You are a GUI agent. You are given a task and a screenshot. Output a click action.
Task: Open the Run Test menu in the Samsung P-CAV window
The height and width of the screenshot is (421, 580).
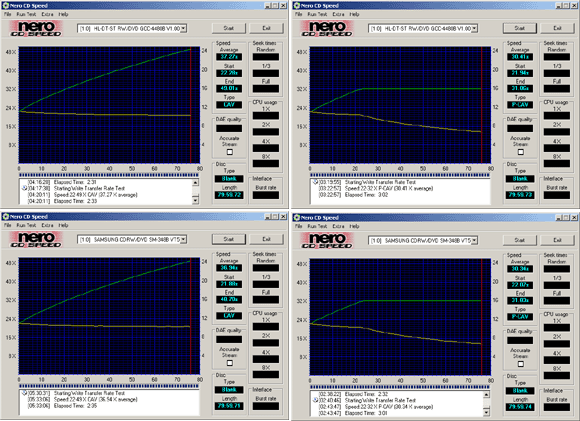pos(317,226)
